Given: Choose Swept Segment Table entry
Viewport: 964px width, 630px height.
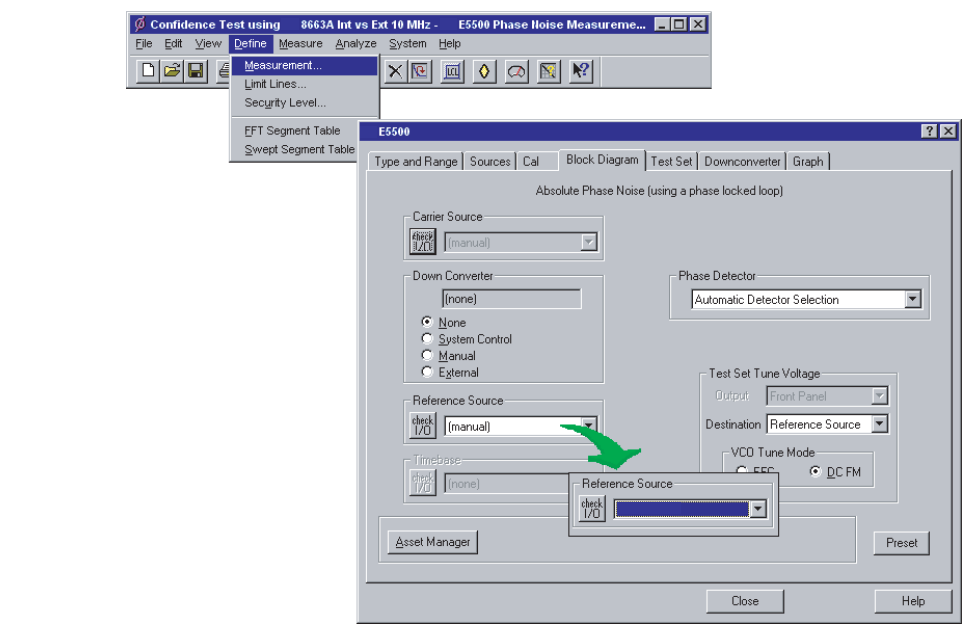Looking at the screenshot, I should (294, 149).
